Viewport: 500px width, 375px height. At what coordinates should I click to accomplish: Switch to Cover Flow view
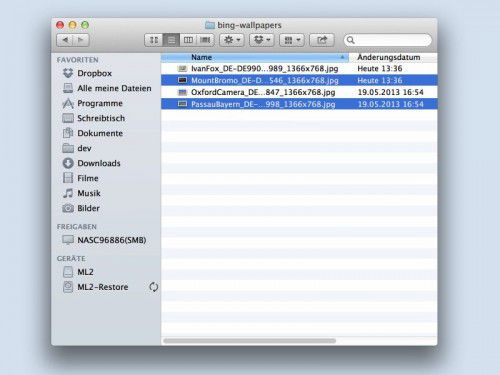point(205,40)
